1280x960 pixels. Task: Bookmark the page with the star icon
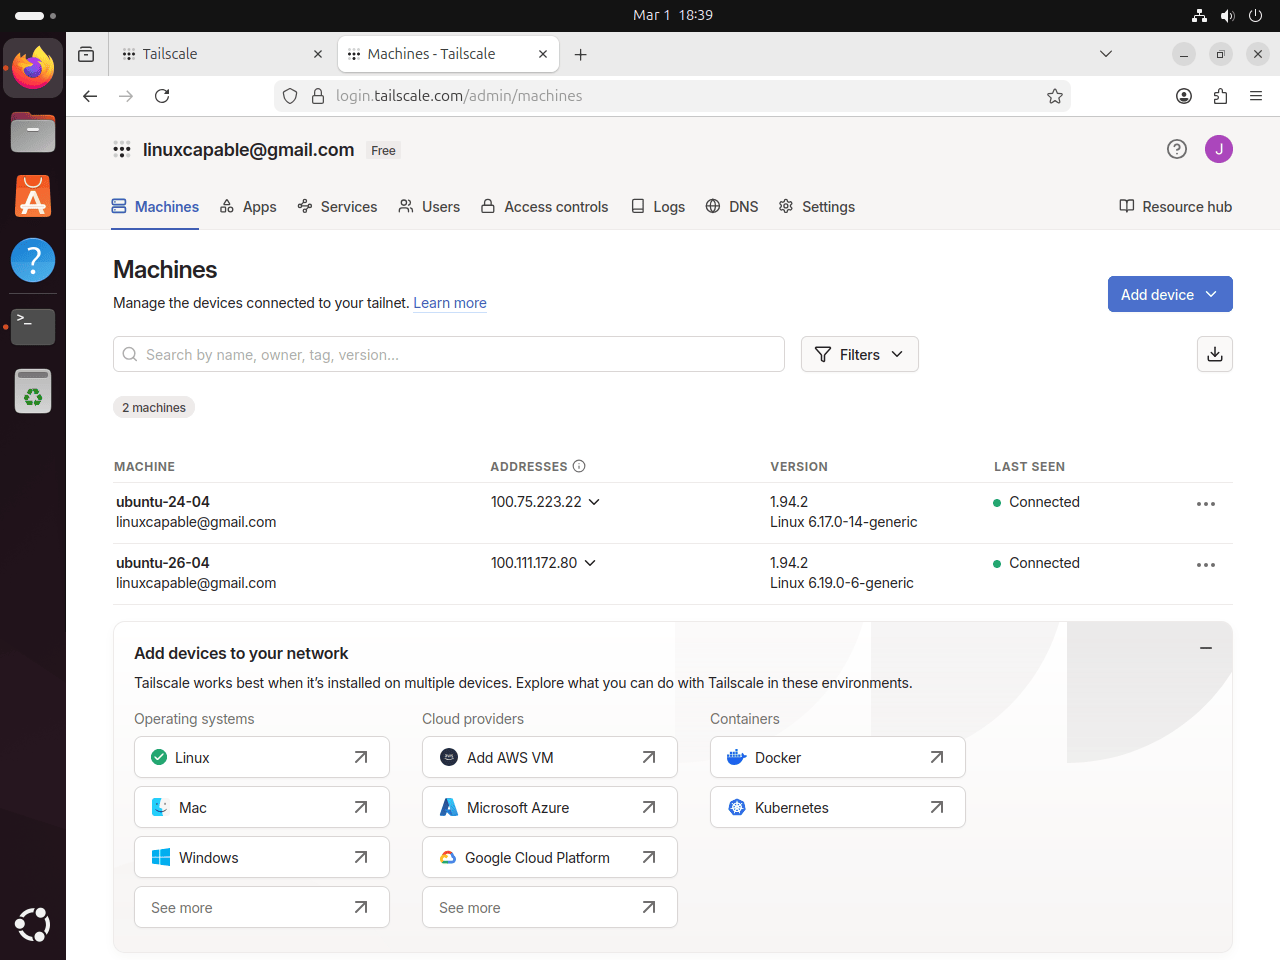[x=1055, y=96]
